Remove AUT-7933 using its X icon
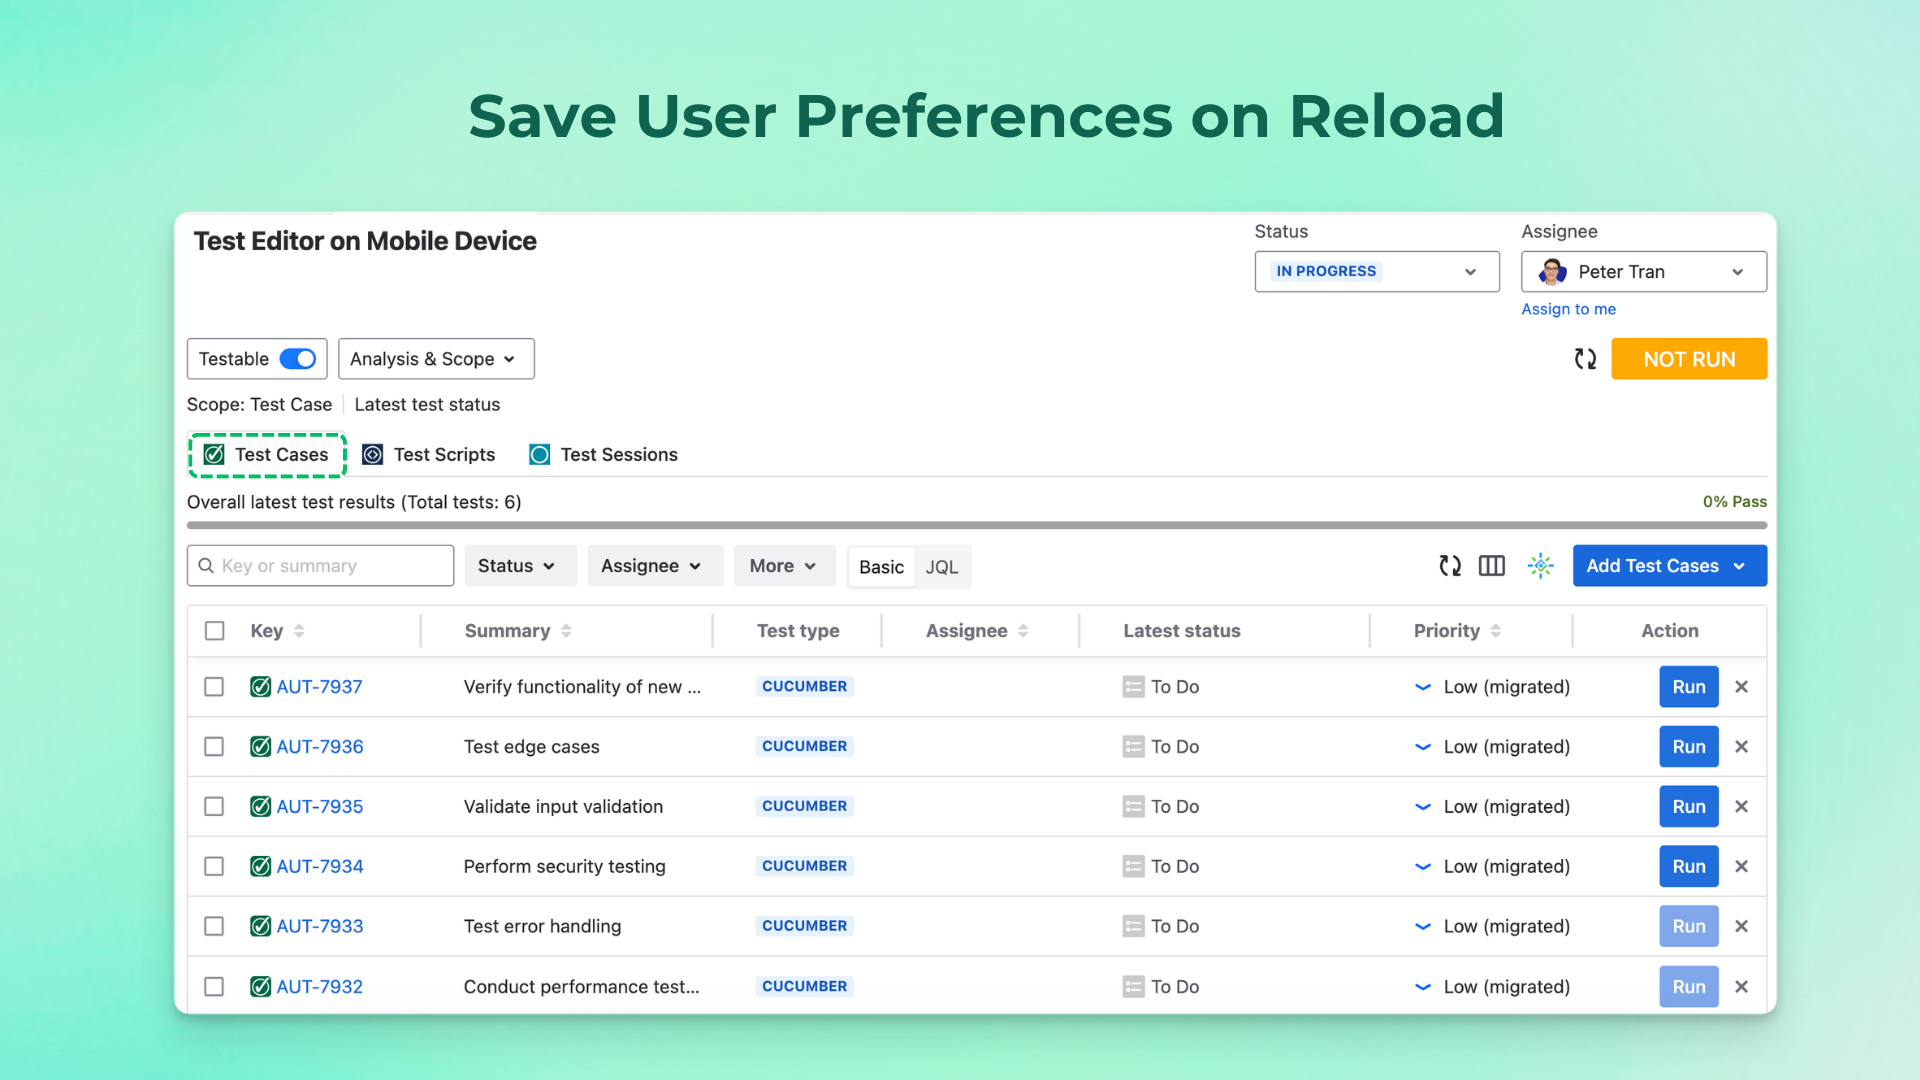Image resolution: width=1920 pixels, height=1080 pixels. (1741, 926)
